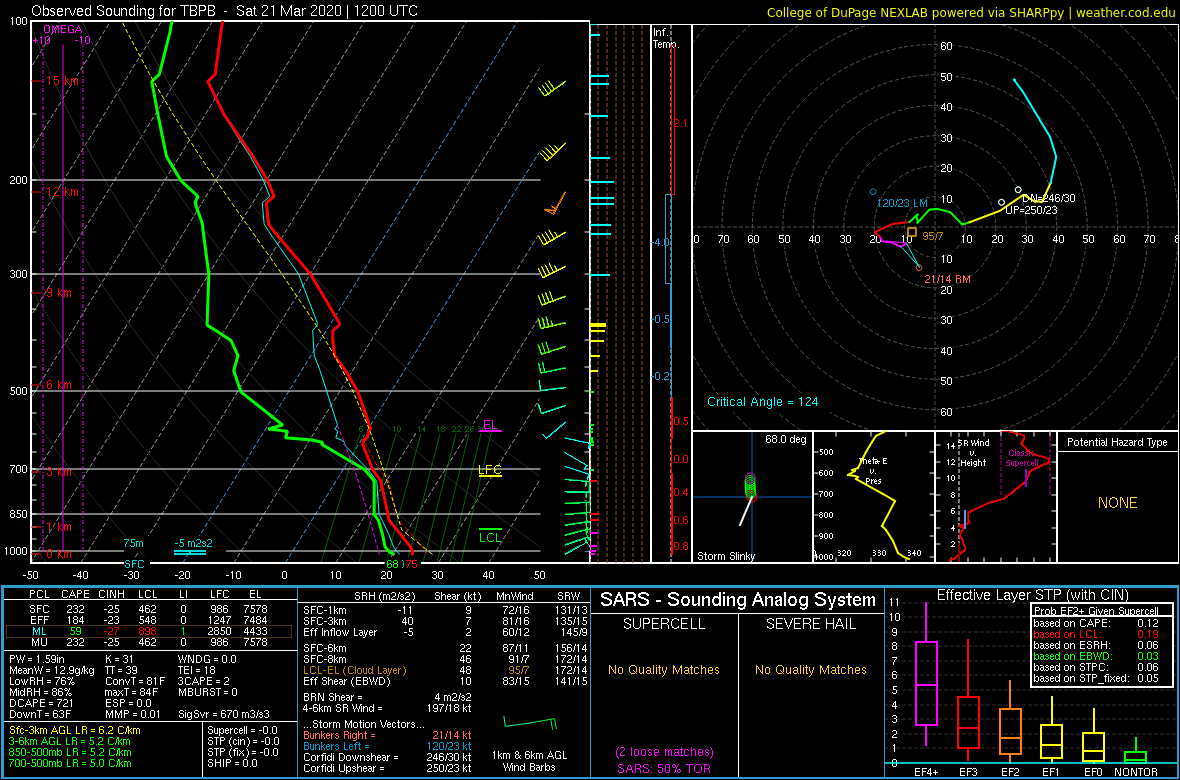Click the 'DN=246/30' hodograph label
Screen dimensions: 1180x780
[1048, 198]
